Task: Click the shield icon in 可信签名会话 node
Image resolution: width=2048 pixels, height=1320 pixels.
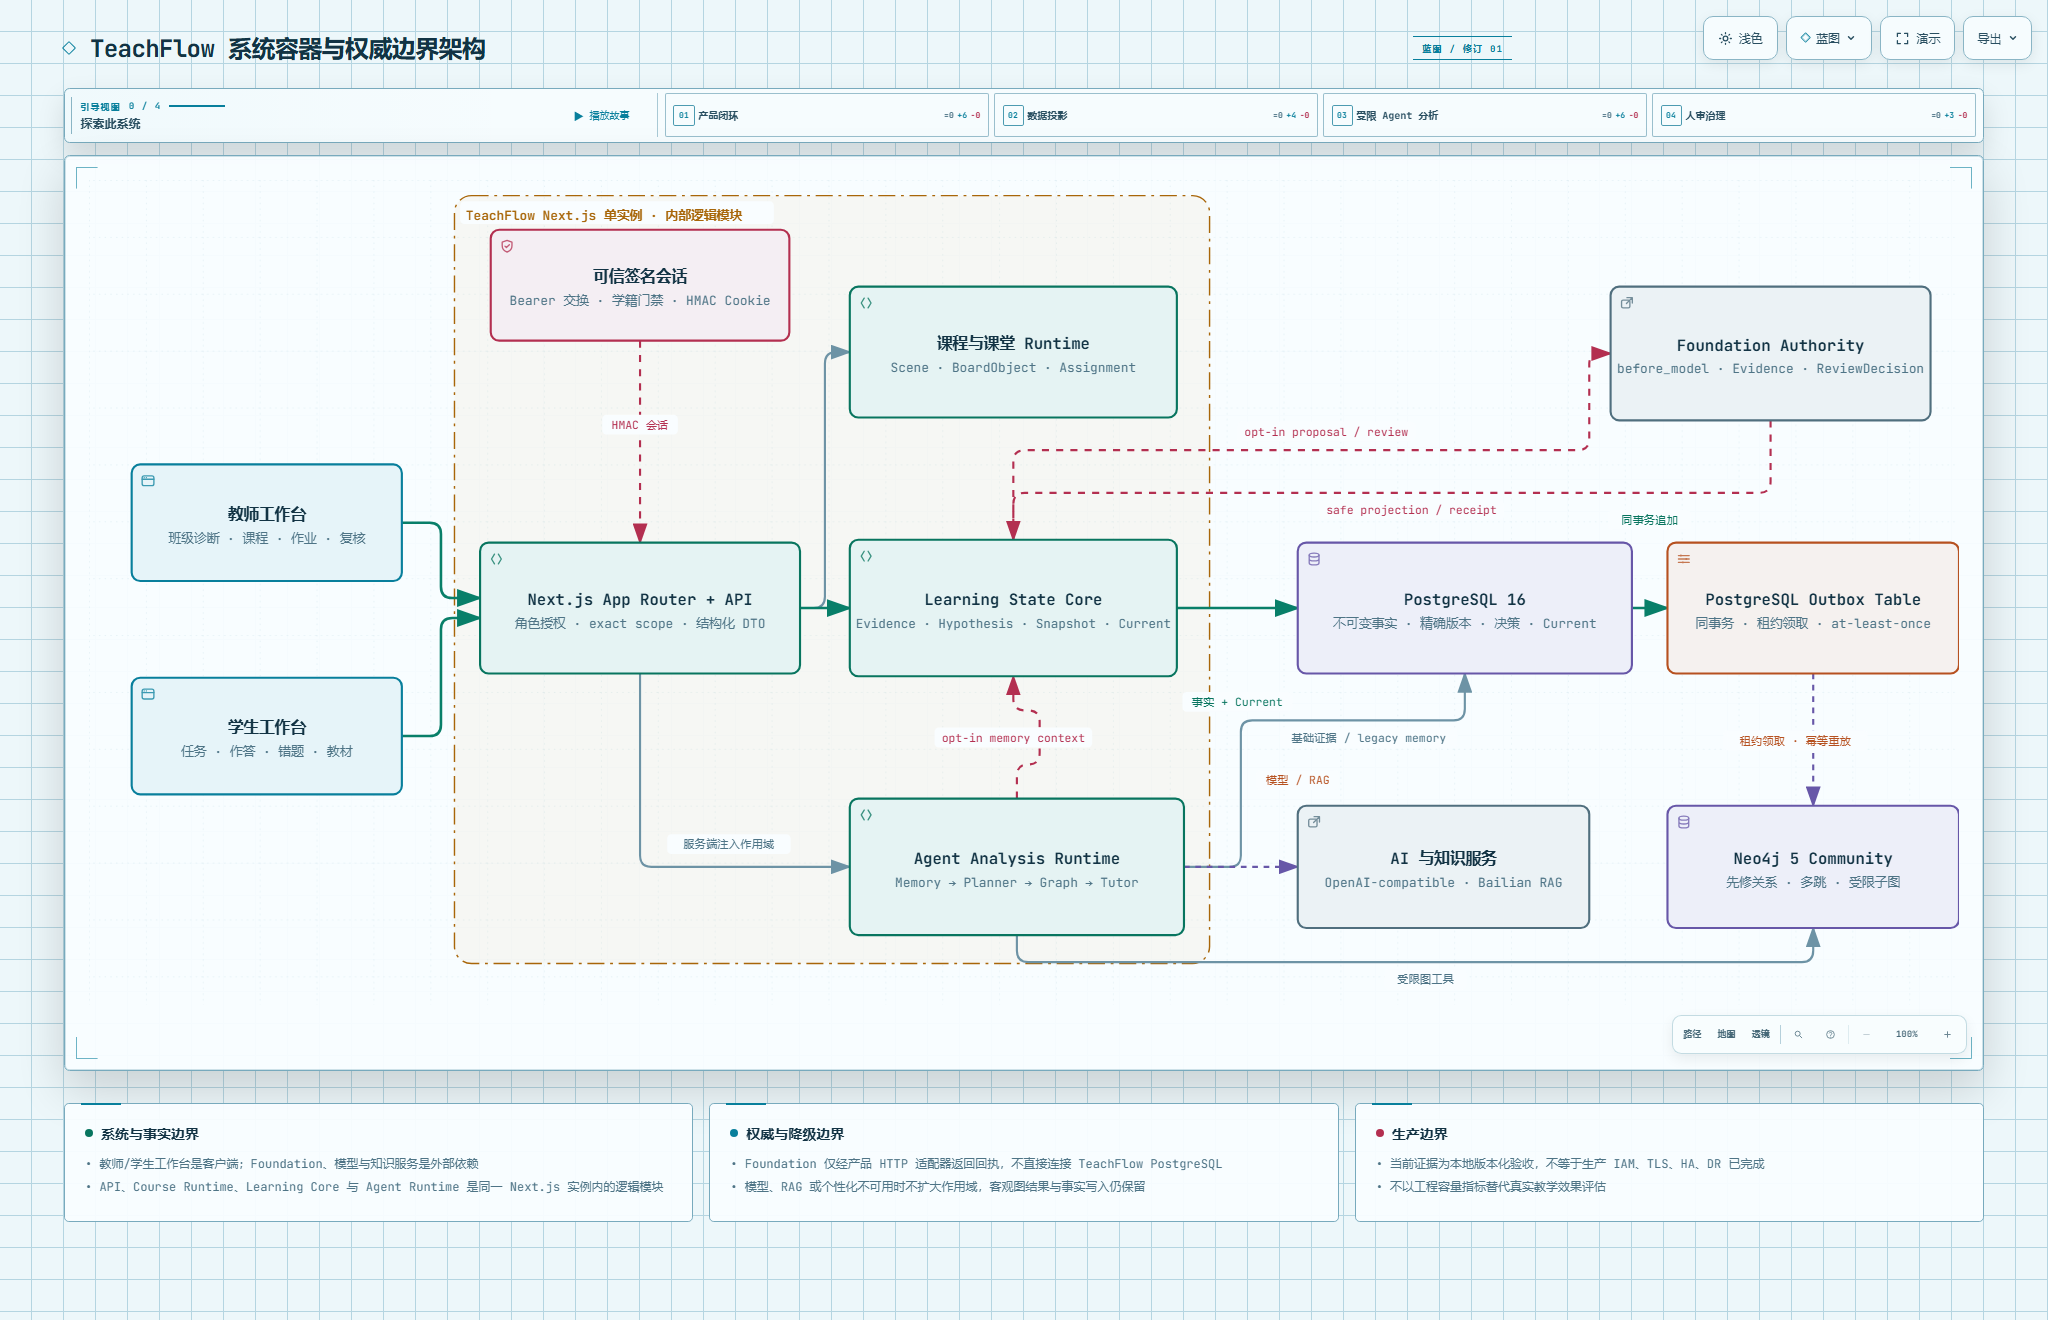Action: pyautogui.click(x=507, y=246)
